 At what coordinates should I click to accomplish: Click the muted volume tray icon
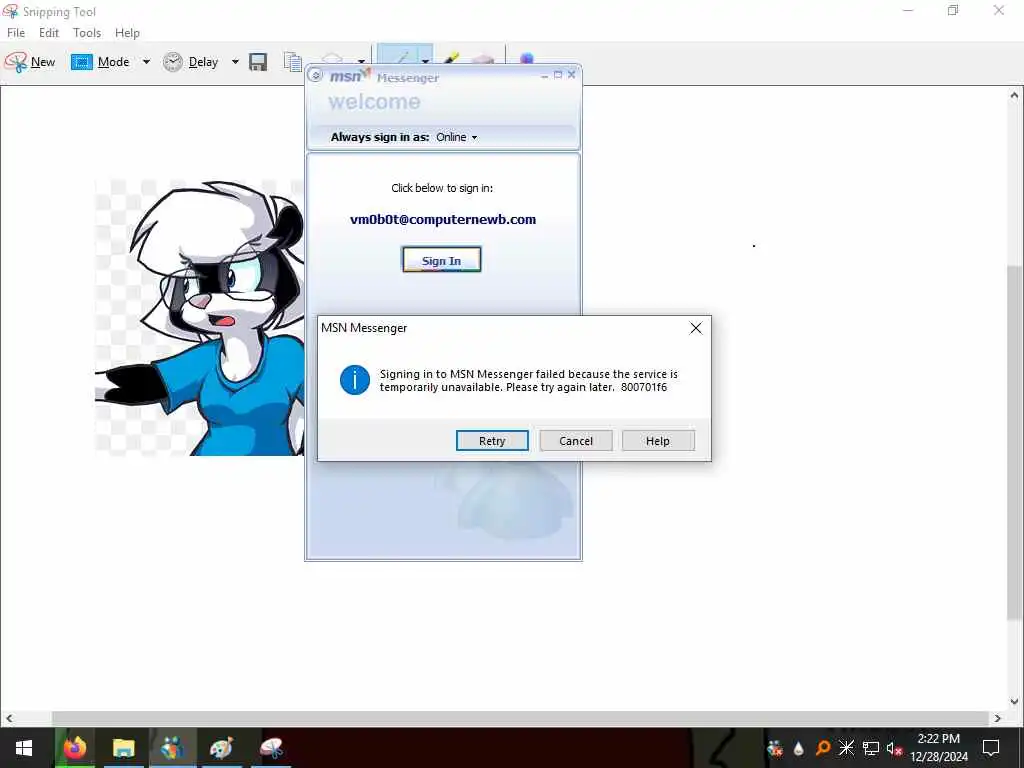click(x=894, y=748)
